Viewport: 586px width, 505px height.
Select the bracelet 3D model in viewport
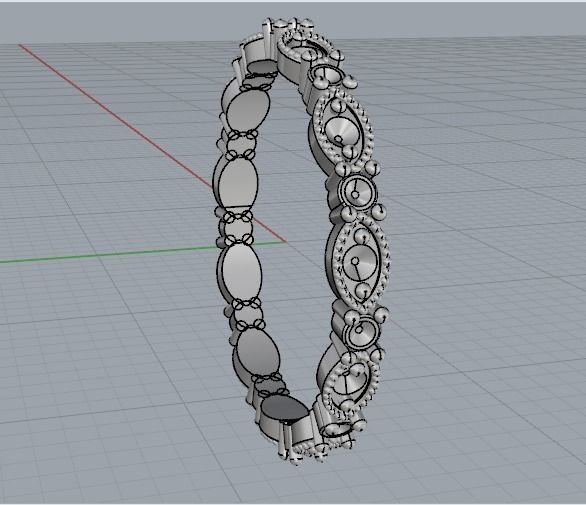301,241
